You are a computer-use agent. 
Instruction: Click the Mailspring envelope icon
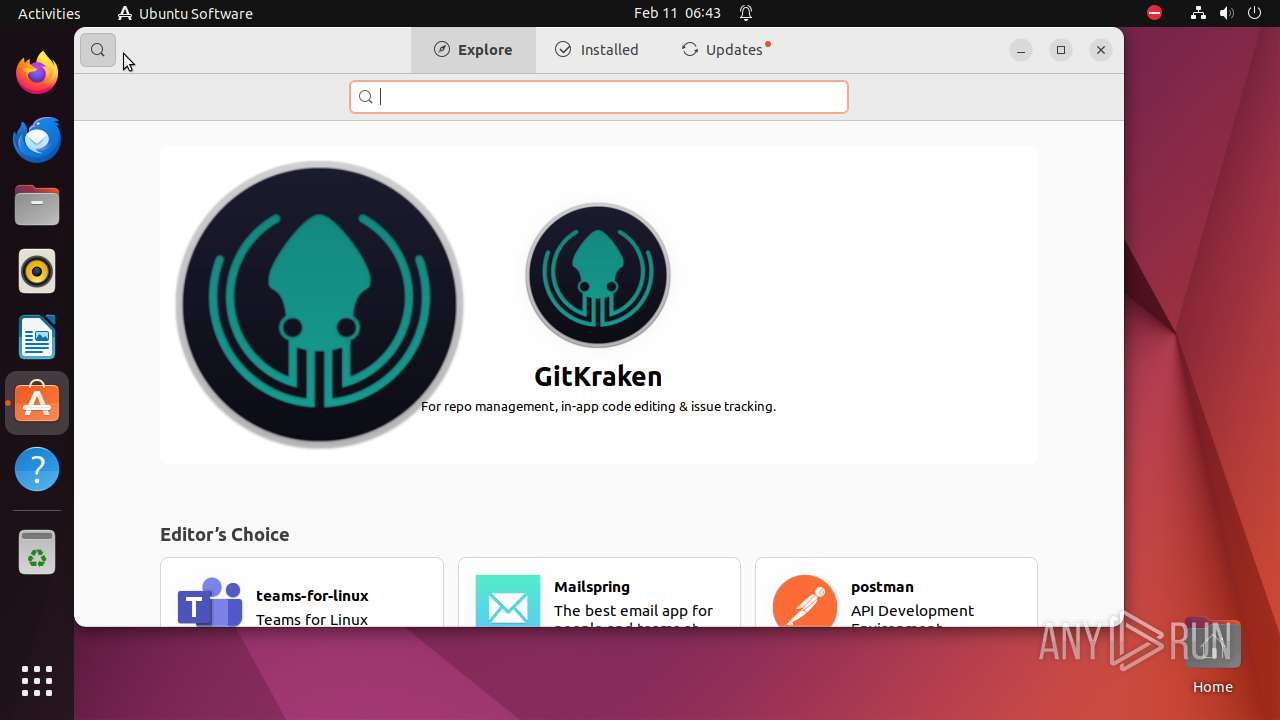click(x=508, y=601)
